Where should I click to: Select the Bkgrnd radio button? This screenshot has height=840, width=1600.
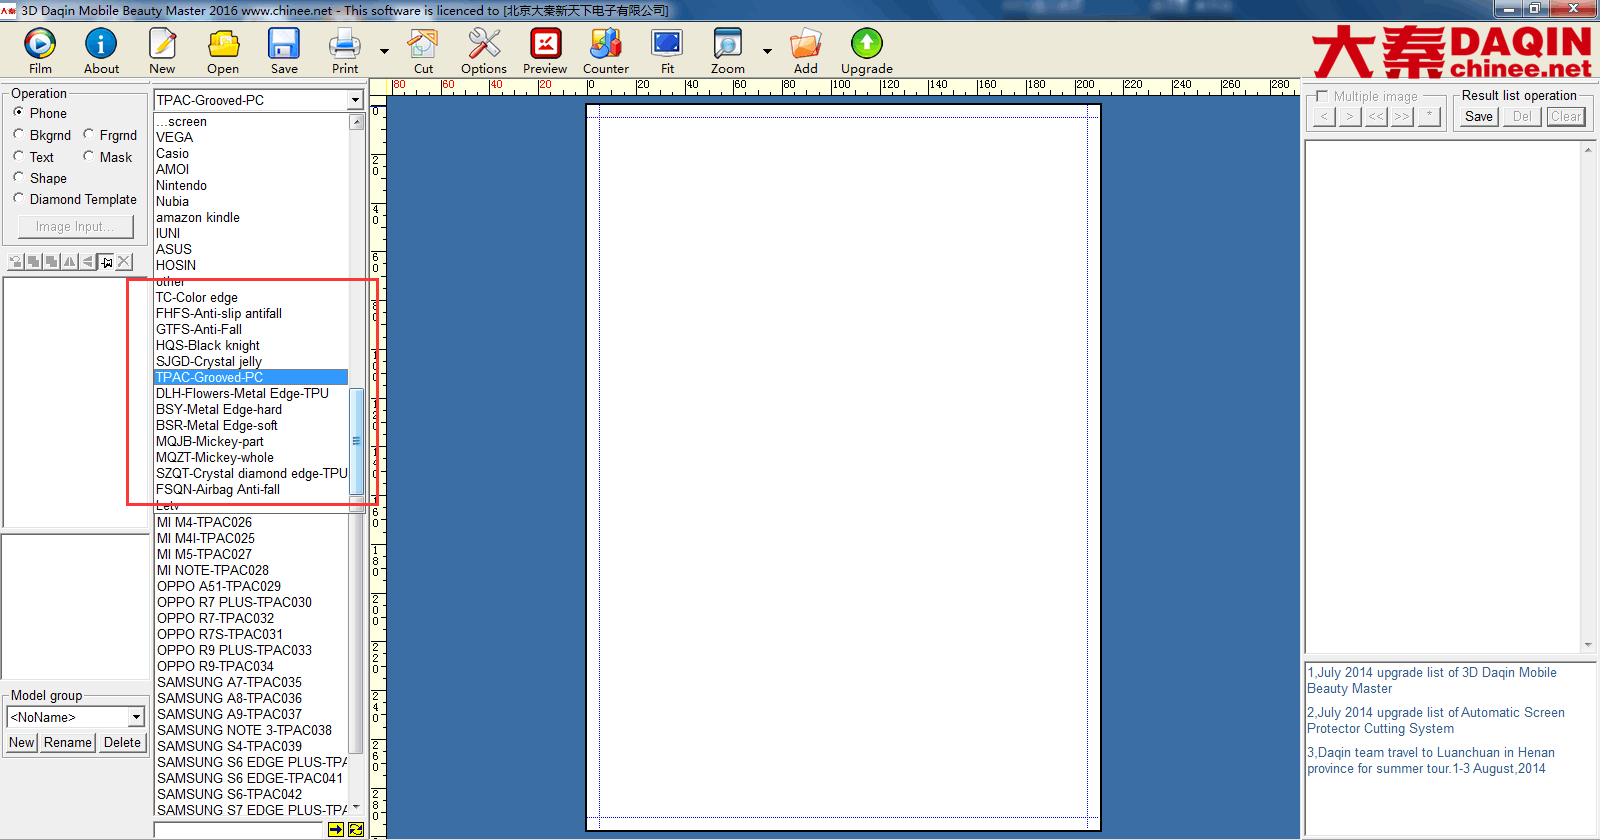19,134
